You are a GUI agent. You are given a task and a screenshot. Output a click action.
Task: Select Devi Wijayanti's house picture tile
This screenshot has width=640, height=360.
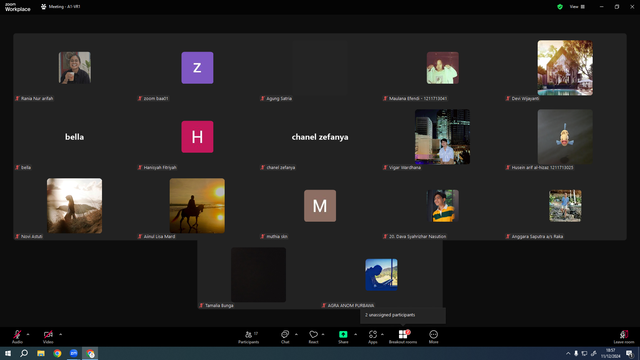tap(565, 68)
